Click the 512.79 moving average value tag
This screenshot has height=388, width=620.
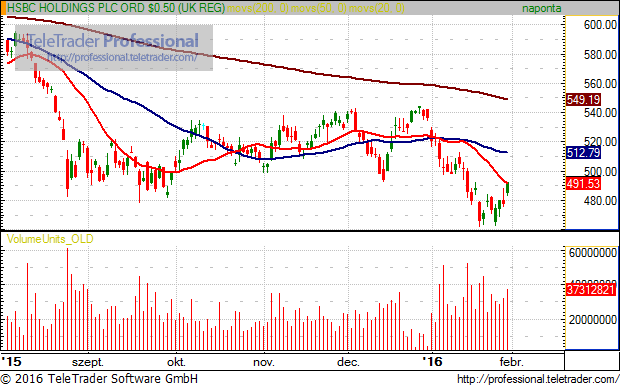click(x=583, y=152)
